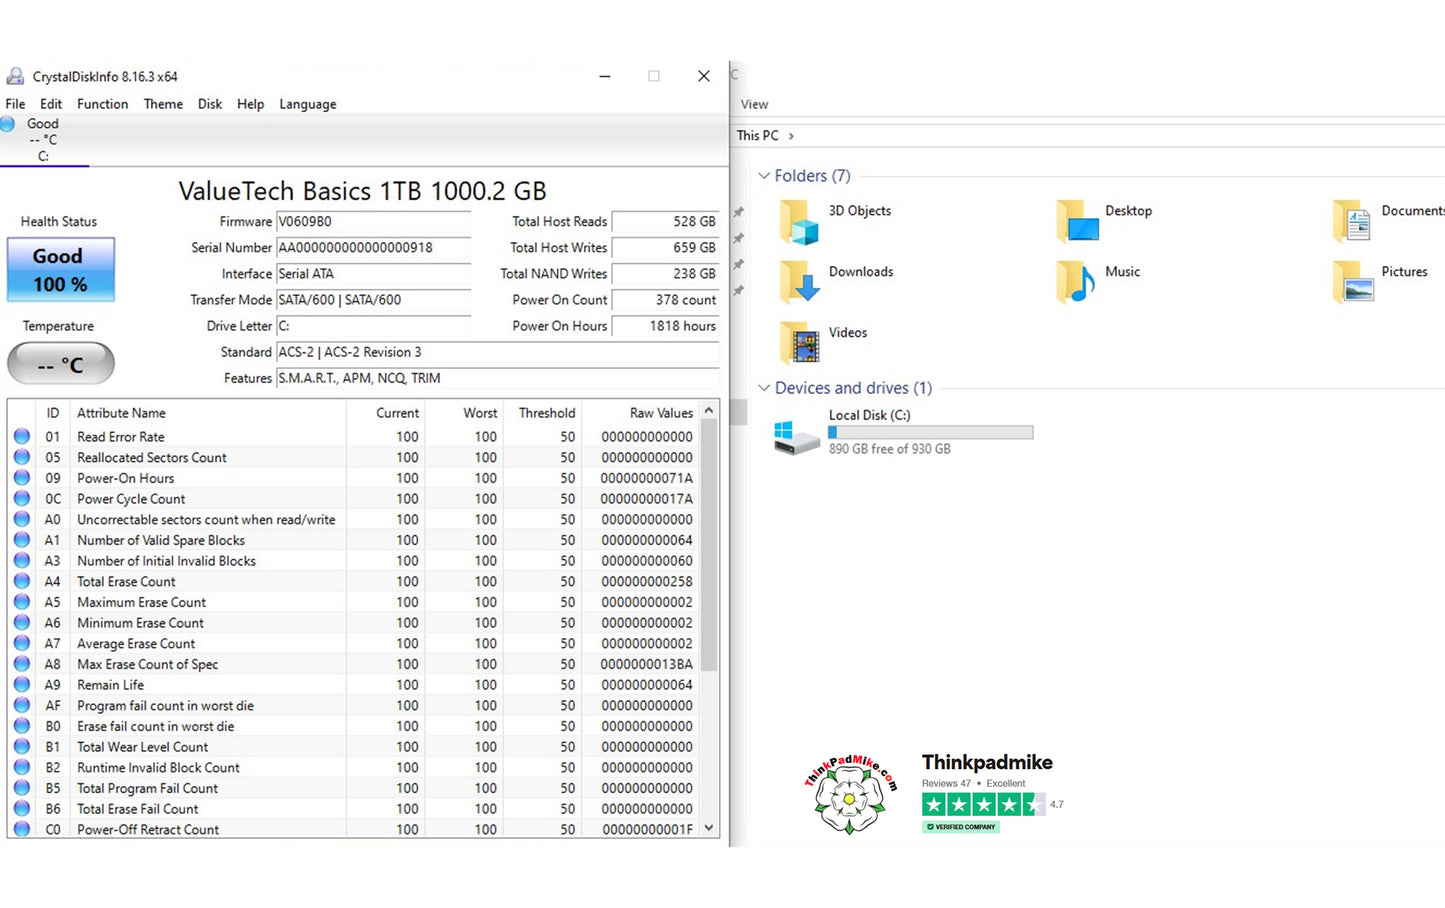This screenshot has width=1445, height=908.
Task: Open the Theme menu
Action: (x=163, y=104)
